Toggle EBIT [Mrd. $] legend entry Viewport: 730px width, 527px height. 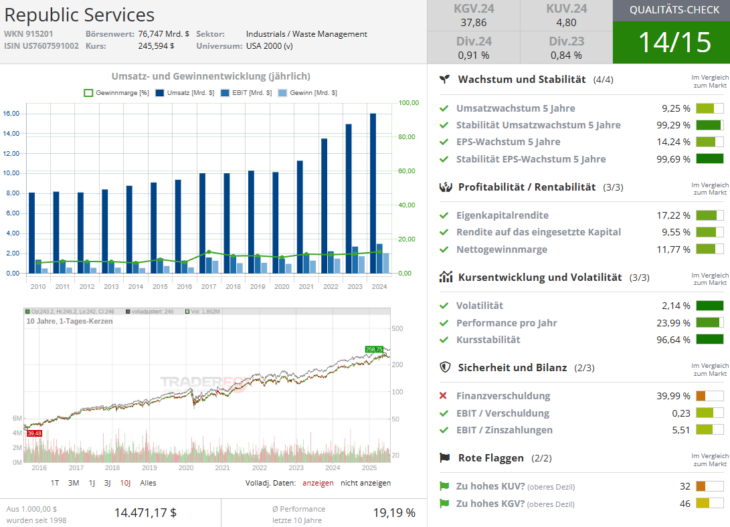pos(246,93)
